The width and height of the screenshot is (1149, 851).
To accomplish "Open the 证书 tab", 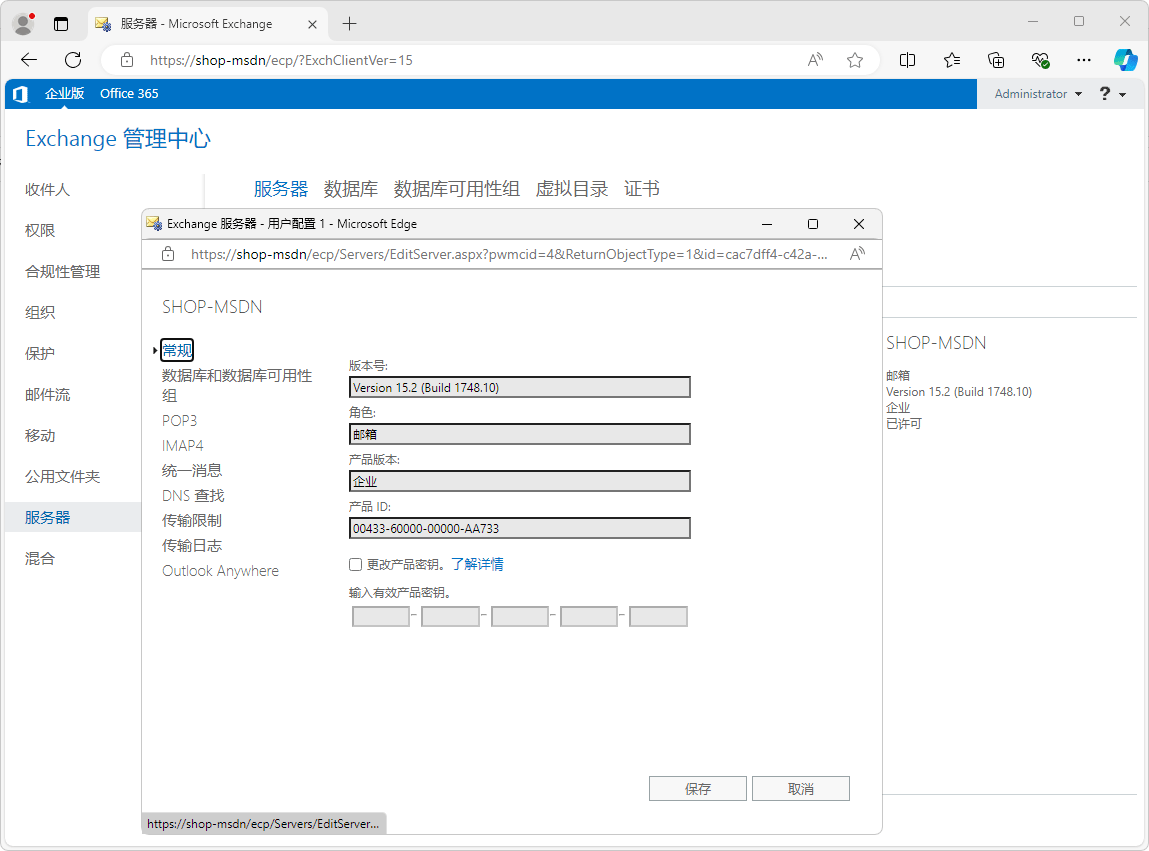I will [x=642, y=189].
